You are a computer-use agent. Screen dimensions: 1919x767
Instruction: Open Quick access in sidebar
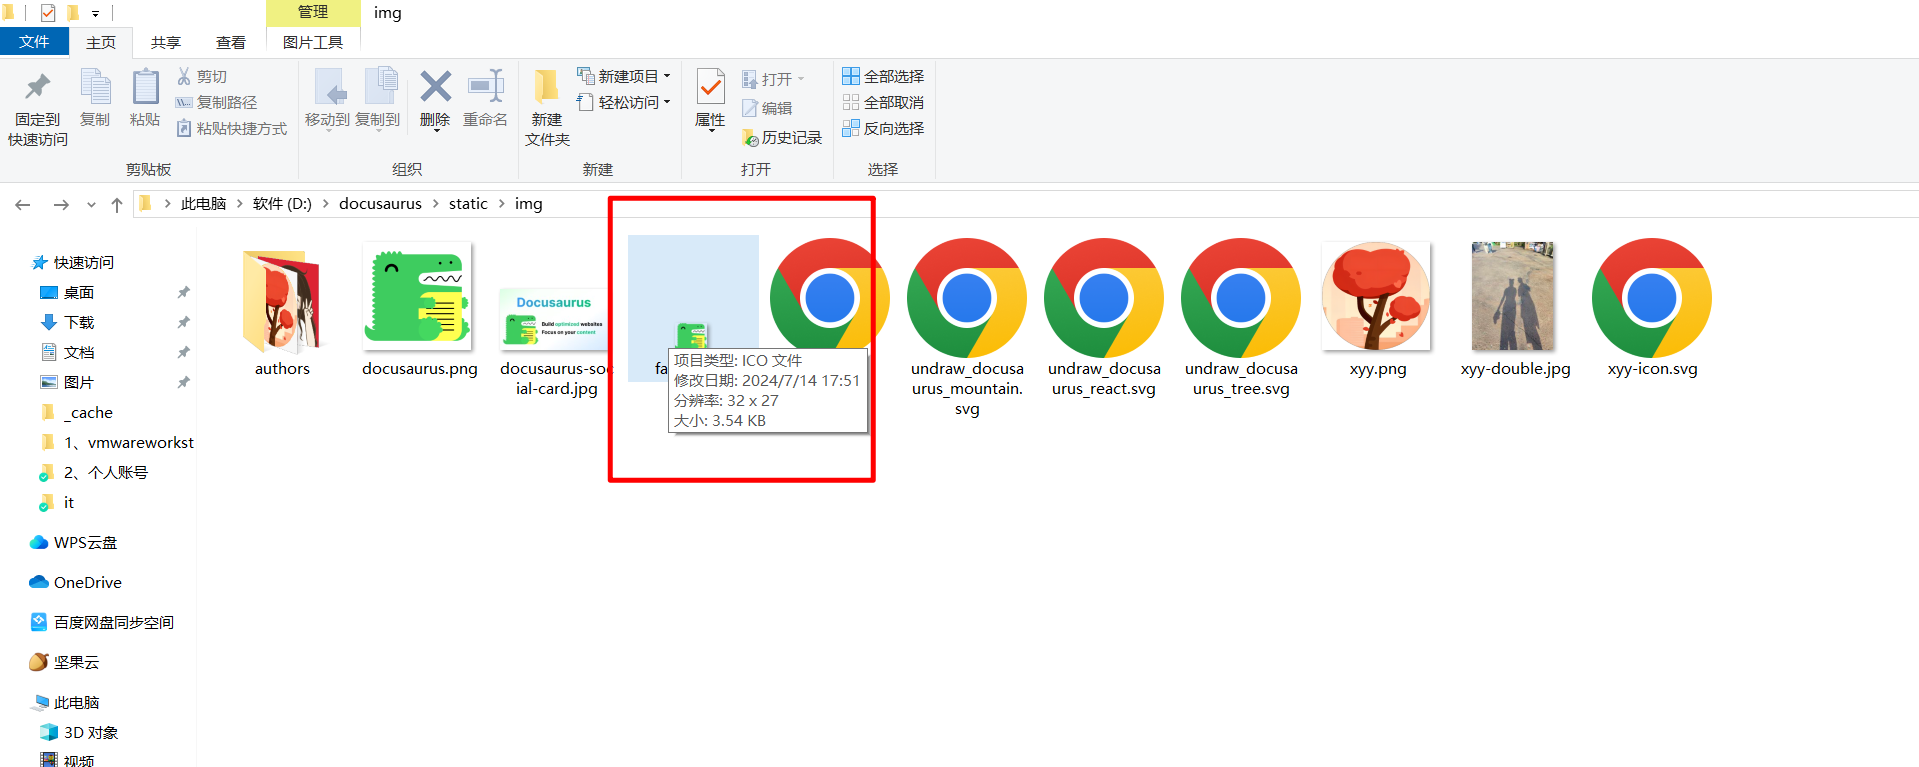click(73, 262)
